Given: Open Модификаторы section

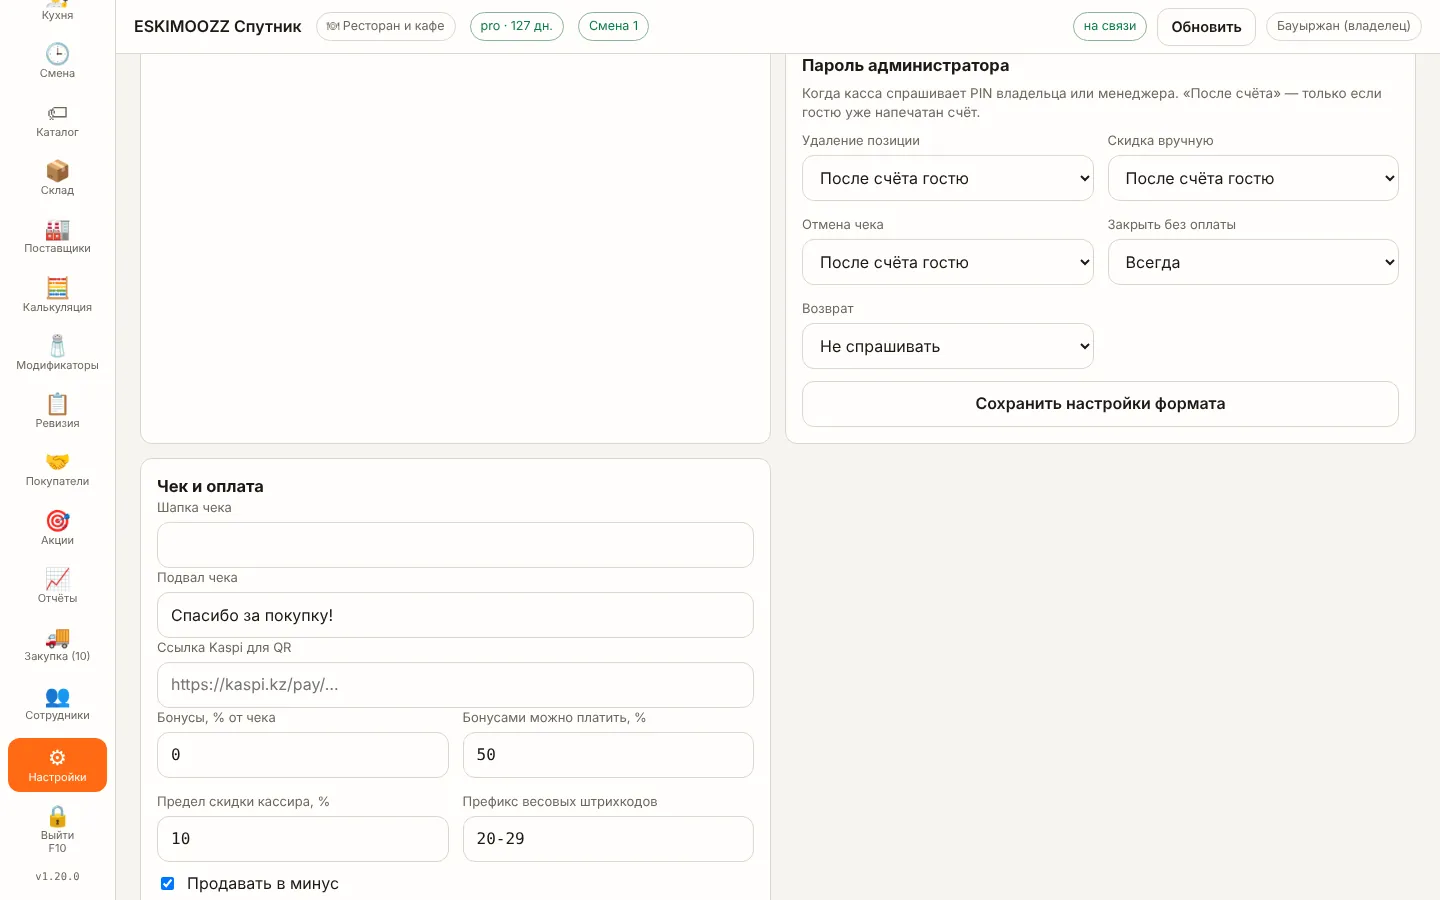Looking at the screenshot, I should pyautogui.click(x=57, y=352).
